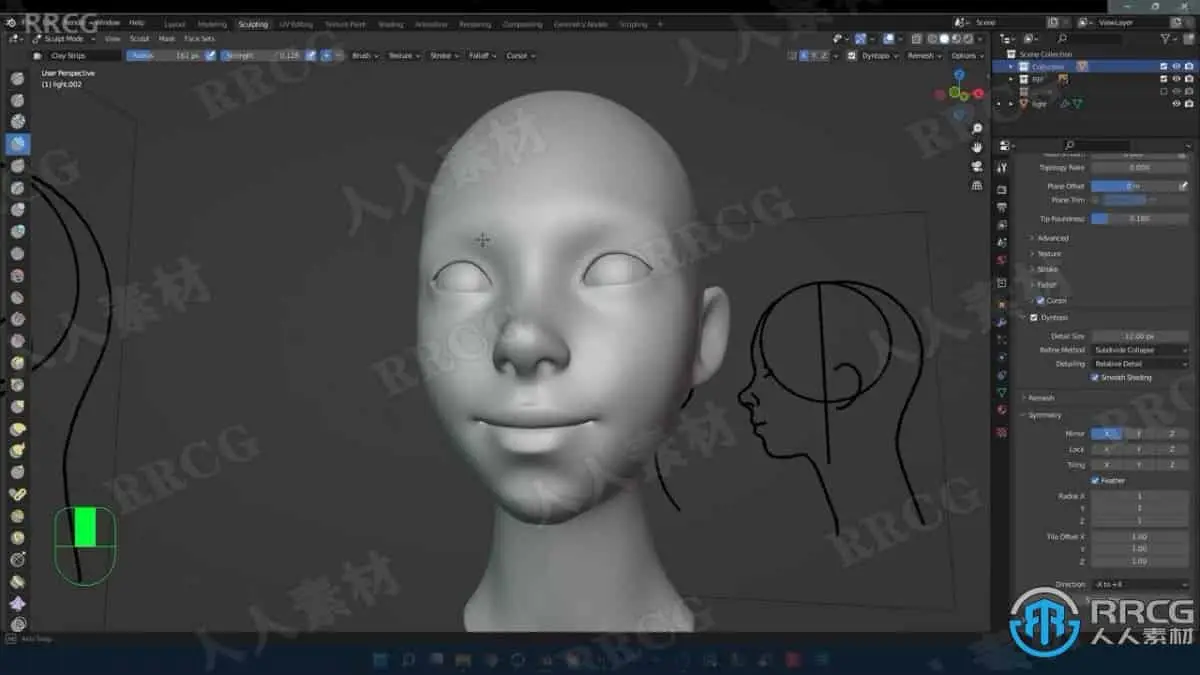Image resolution: width=1200 pixels, height=675 pixels.
Task: Open the Texture dropdown in header
Action: (402, 56)
